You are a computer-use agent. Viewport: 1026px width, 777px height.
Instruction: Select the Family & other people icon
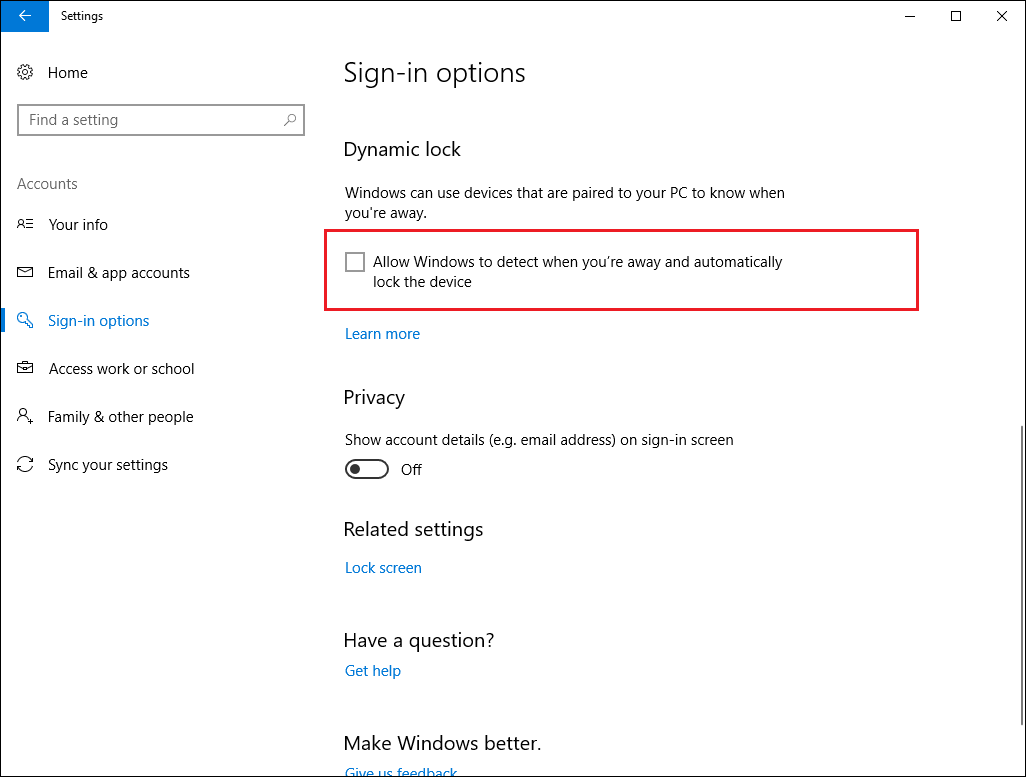pos(25,416)
